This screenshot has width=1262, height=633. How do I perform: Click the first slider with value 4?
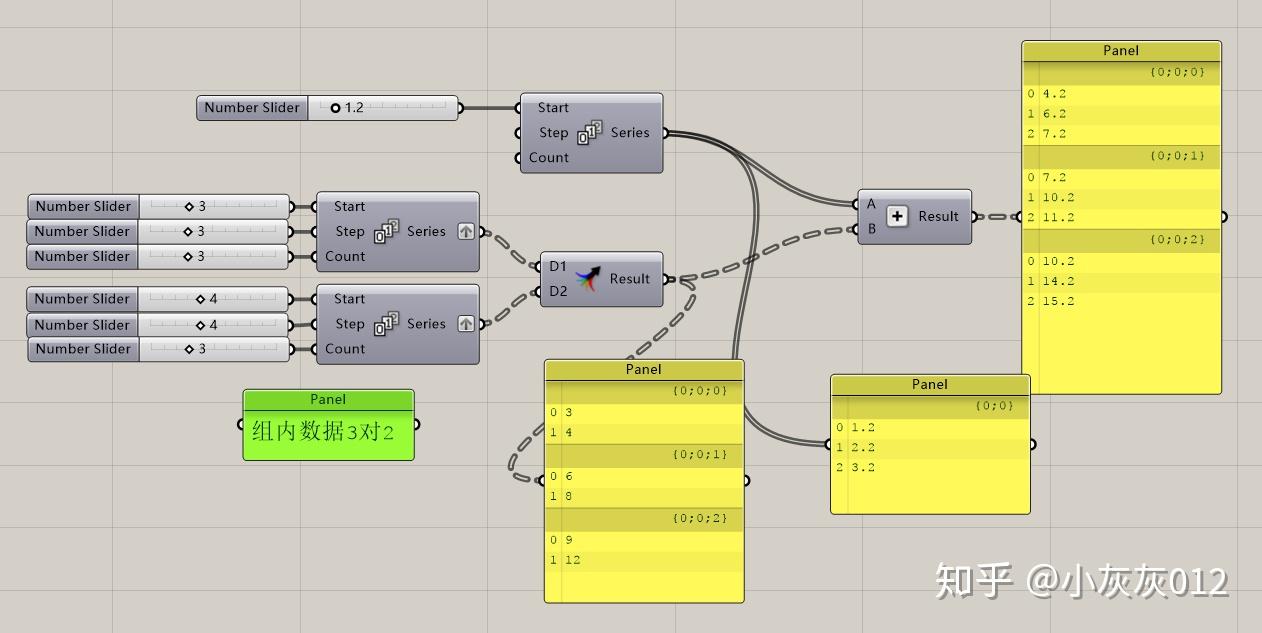click(214, 299)
